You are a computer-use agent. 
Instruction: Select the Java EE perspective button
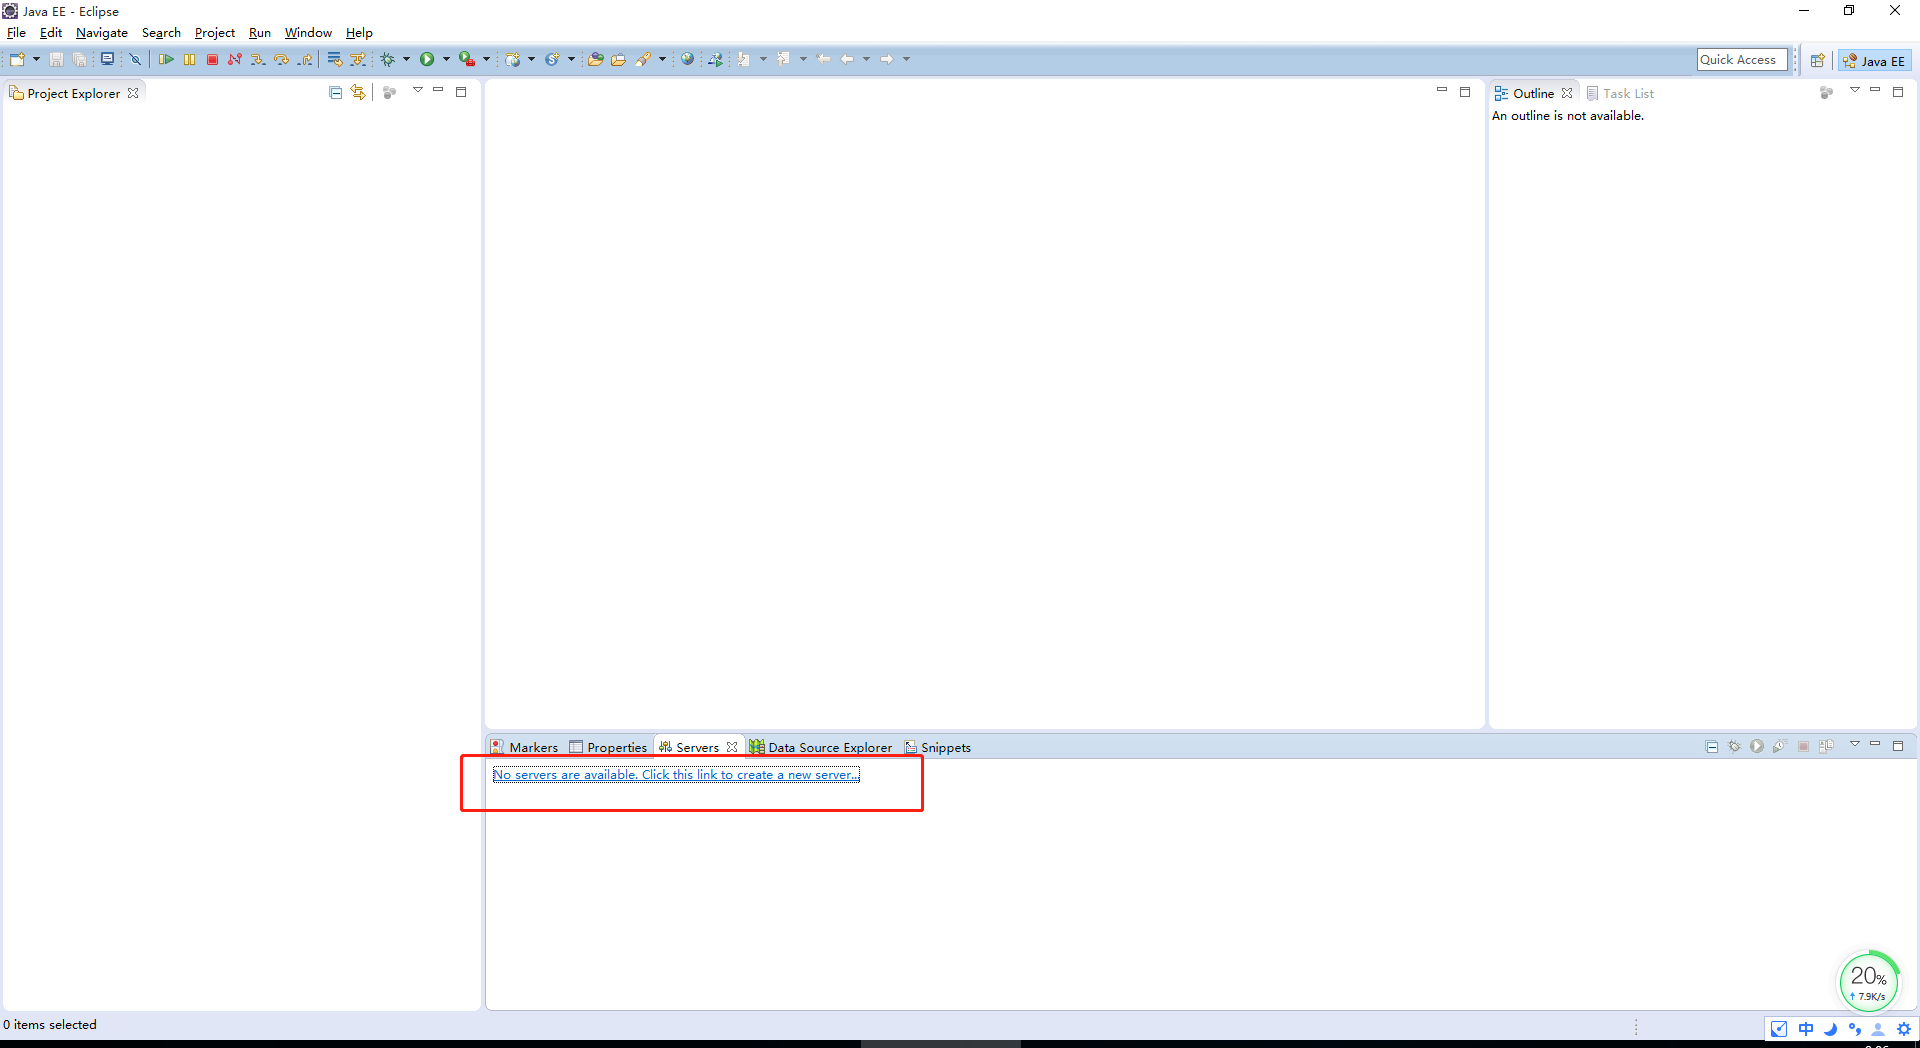click(x=1874, y=60)
